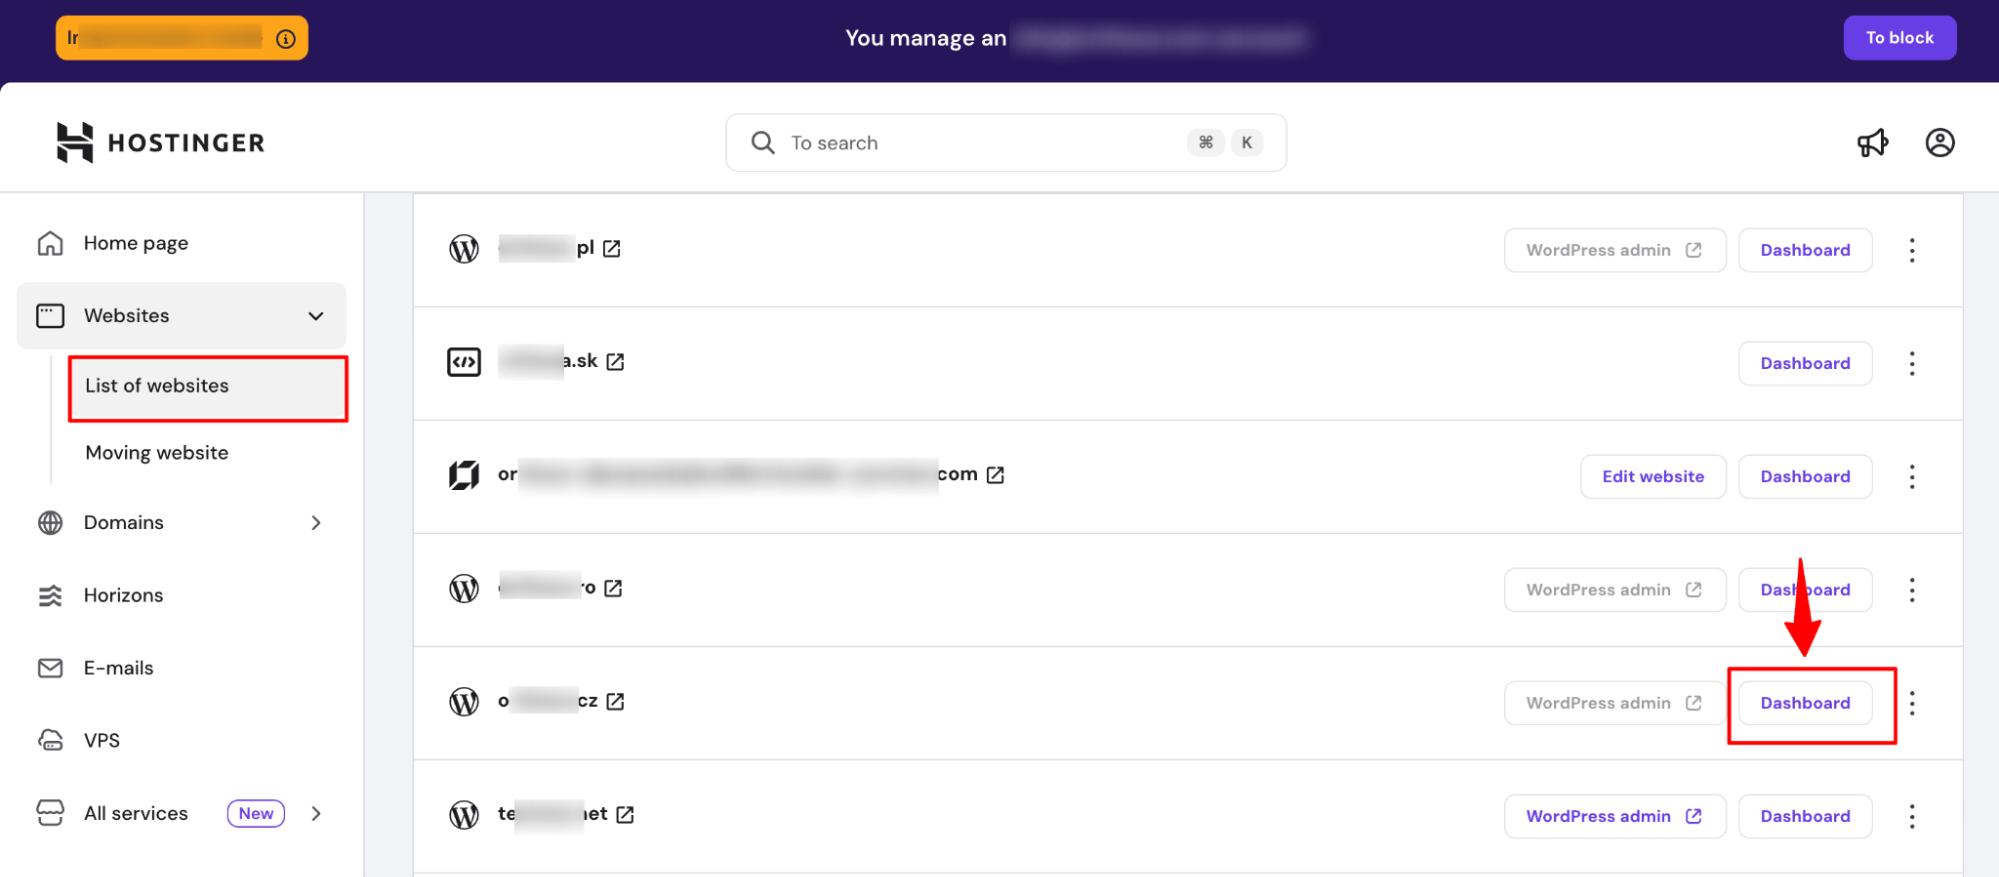Open the three-dot menu for the .sk website
This screenshot has height=877, width=1999.
coord(1911,363)
